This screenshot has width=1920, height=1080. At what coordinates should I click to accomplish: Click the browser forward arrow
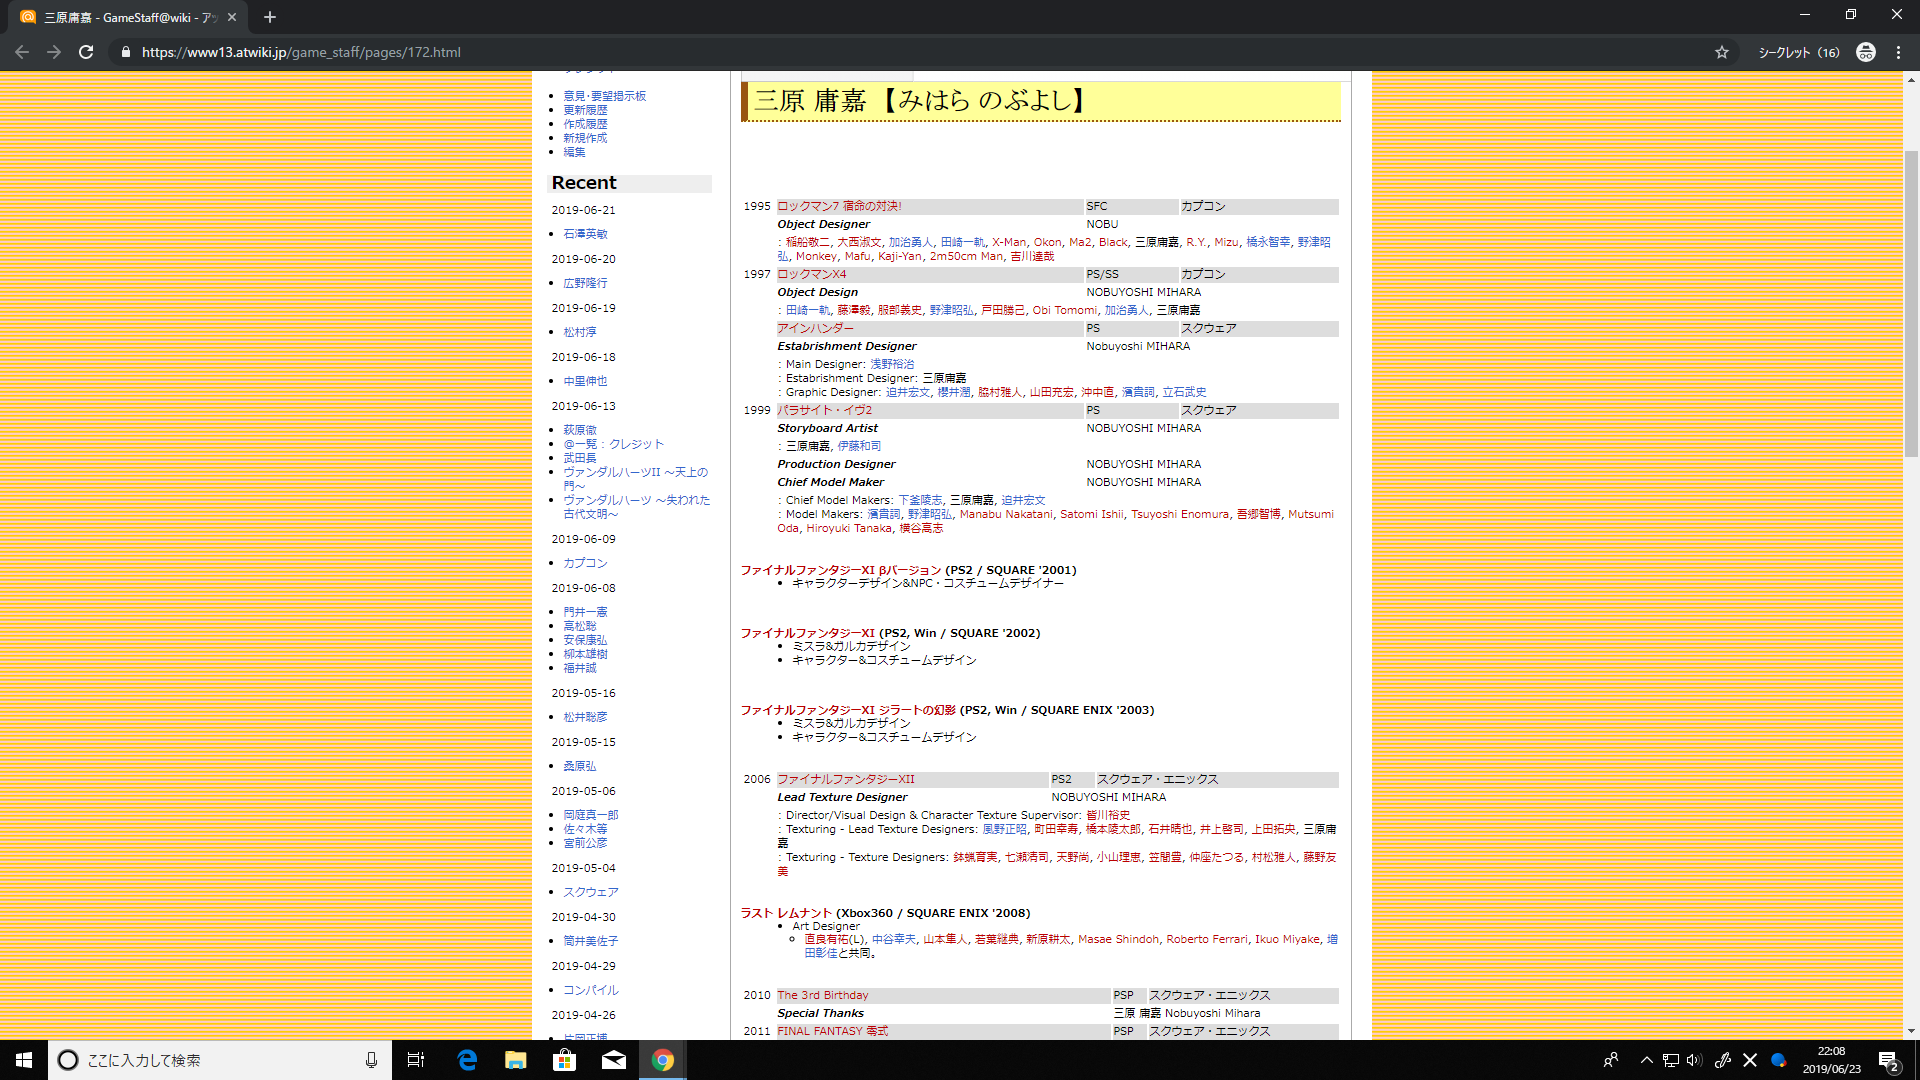54,52
